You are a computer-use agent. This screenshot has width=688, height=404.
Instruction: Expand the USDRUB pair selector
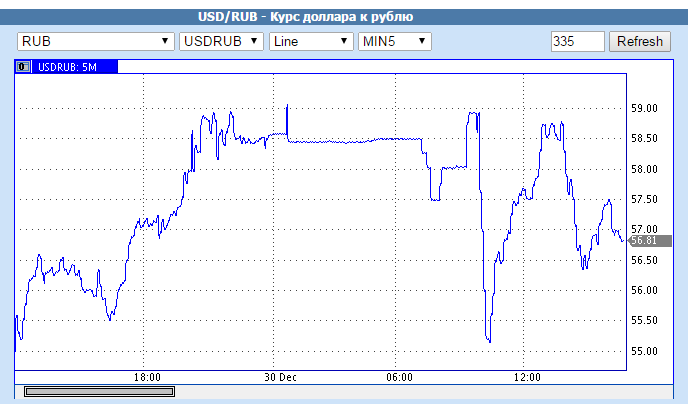tap(220, 41)
